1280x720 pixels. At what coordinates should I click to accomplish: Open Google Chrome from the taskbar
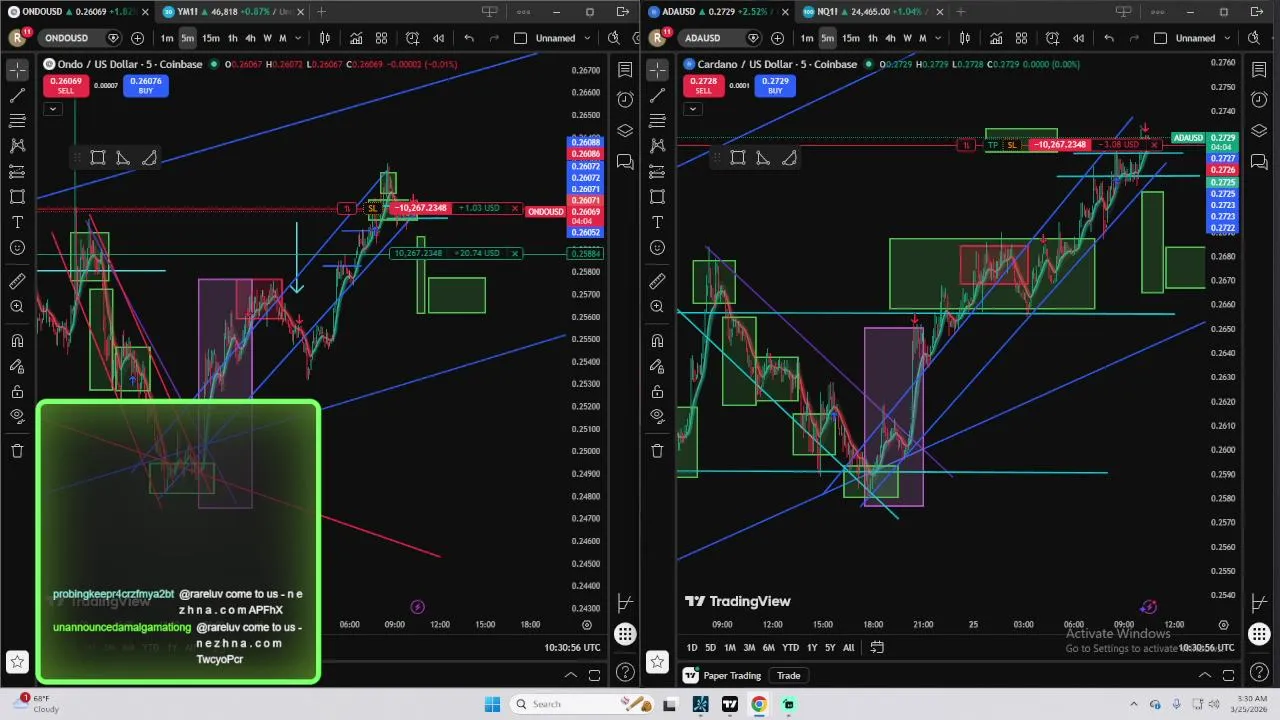(759, 704)
